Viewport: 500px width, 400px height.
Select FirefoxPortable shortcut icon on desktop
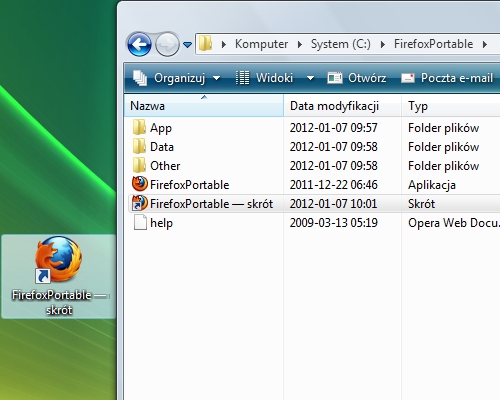[x=59, y=259]
